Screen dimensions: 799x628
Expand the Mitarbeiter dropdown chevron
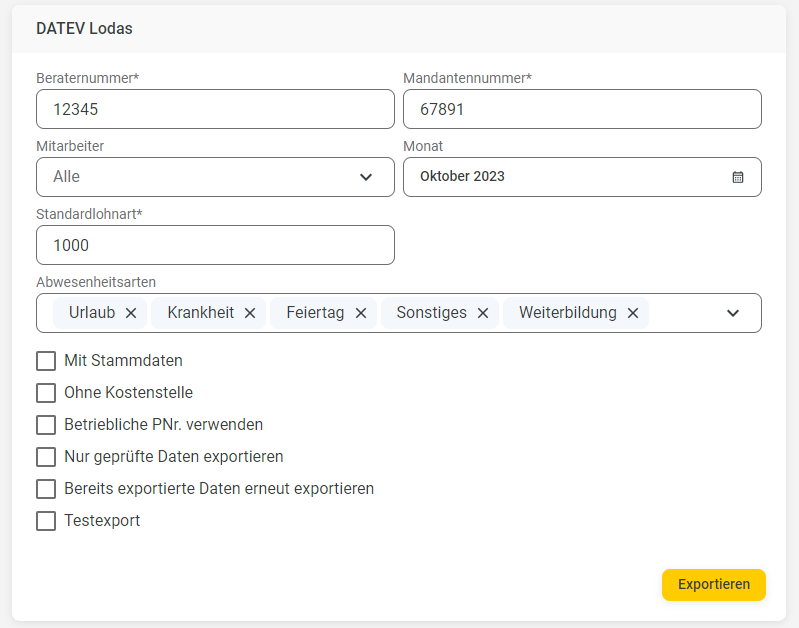pyautogui.click(x=366, y=177)
